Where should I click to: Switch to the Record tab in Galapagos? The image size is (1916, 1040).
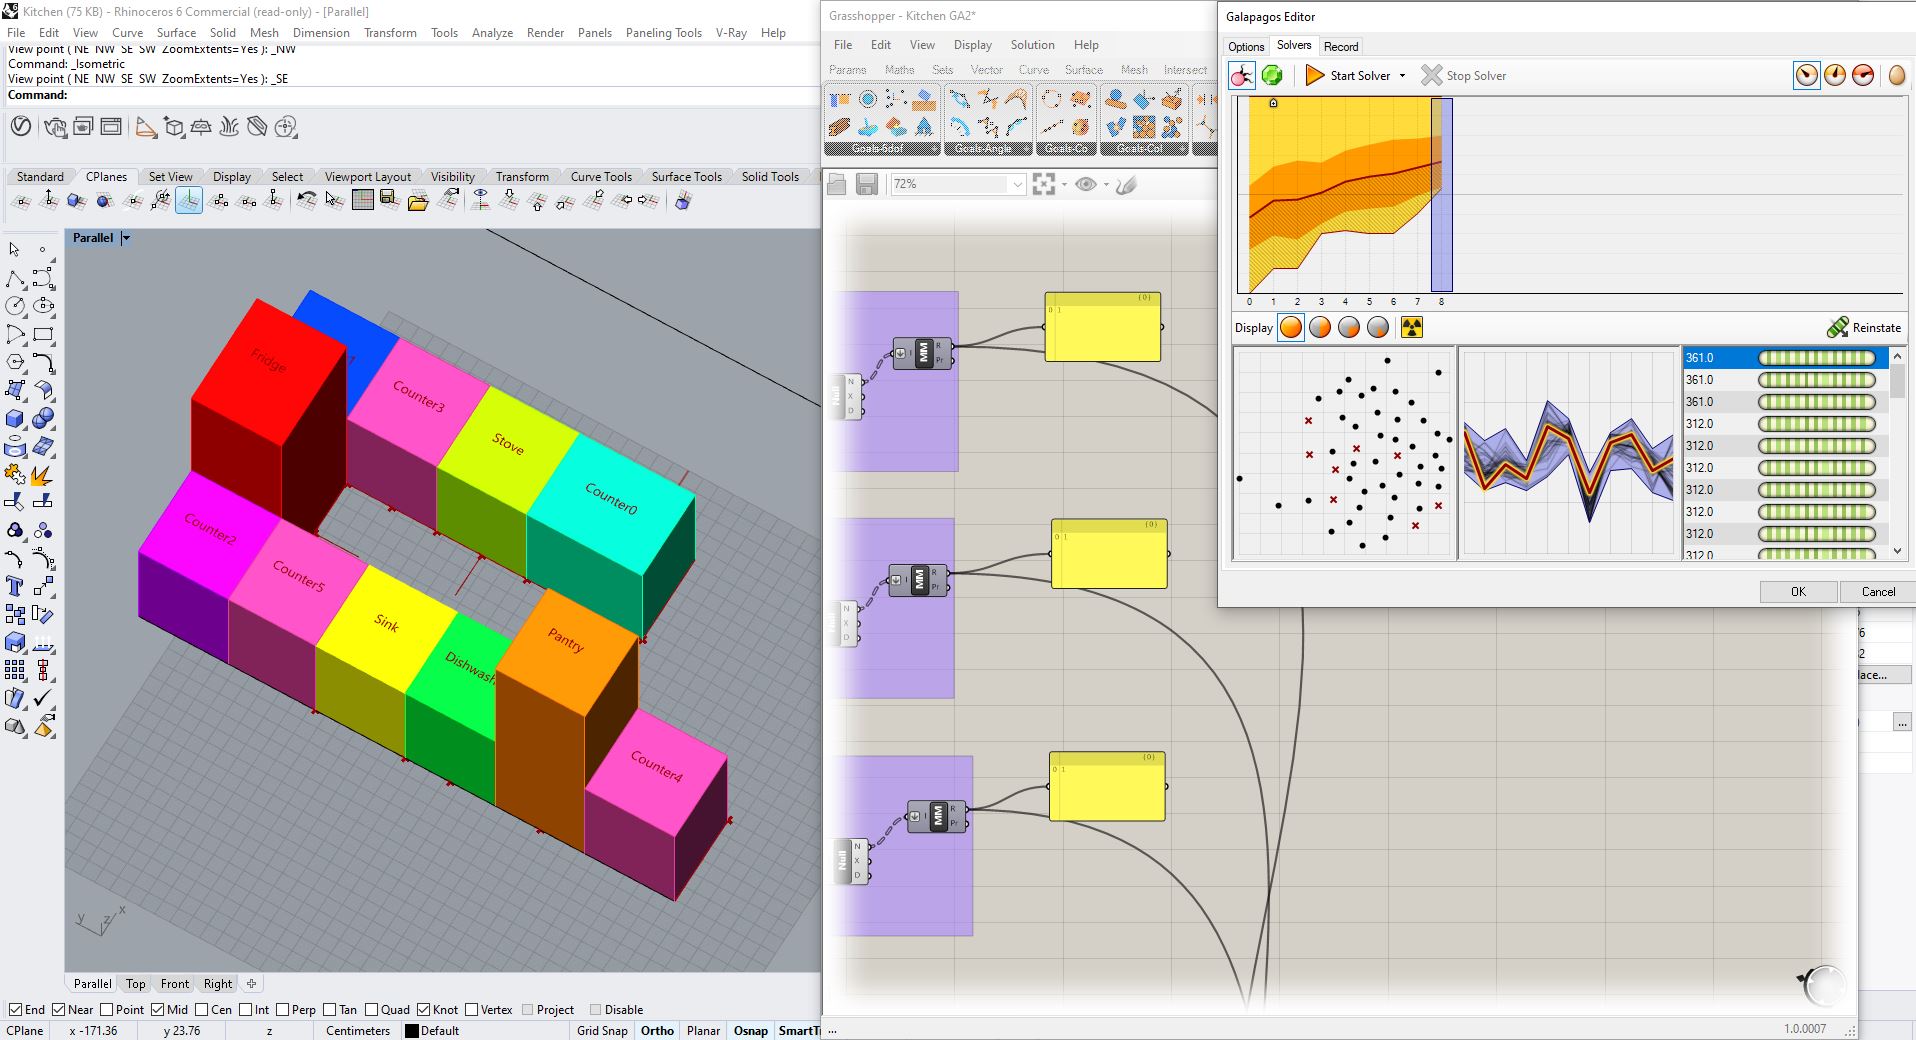pyautogui.click(x=1340, y=47)
